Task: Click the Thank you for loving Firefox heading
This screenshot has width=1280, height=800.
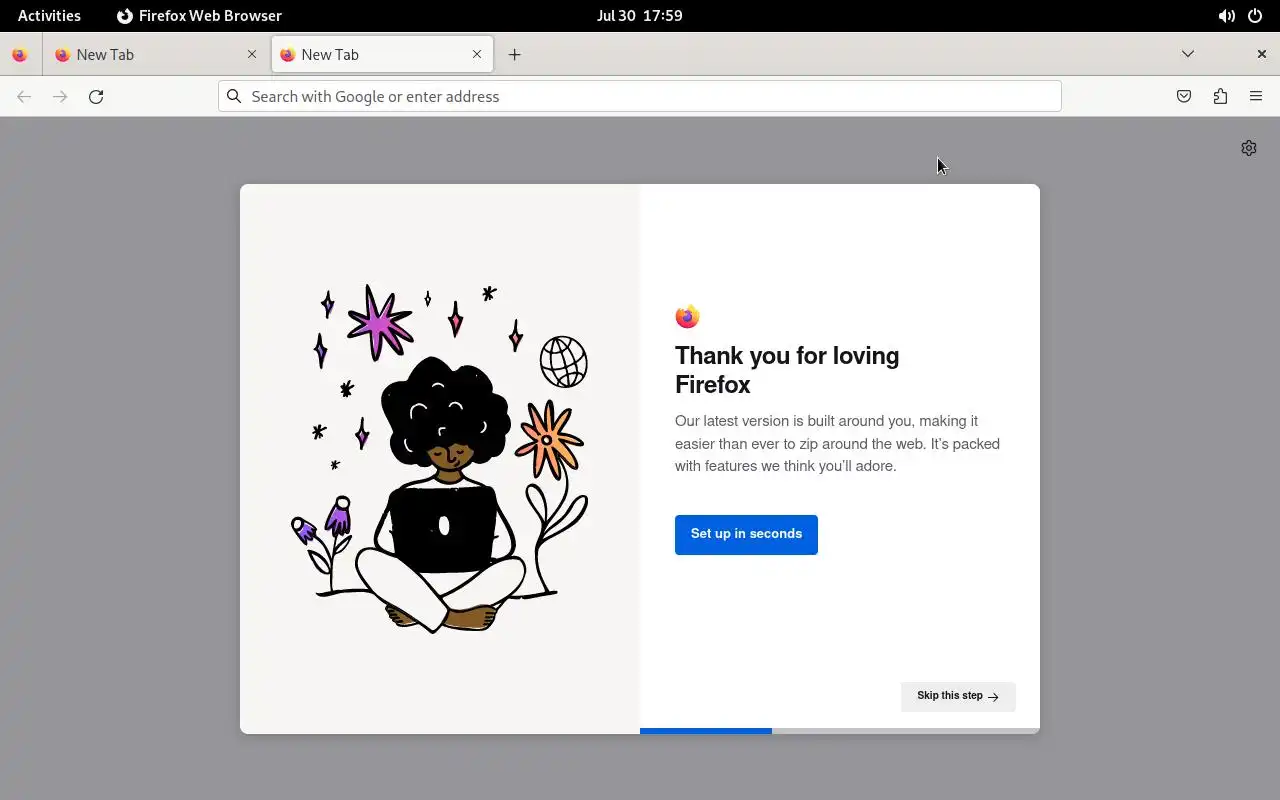Action: [x=787, y=370]
